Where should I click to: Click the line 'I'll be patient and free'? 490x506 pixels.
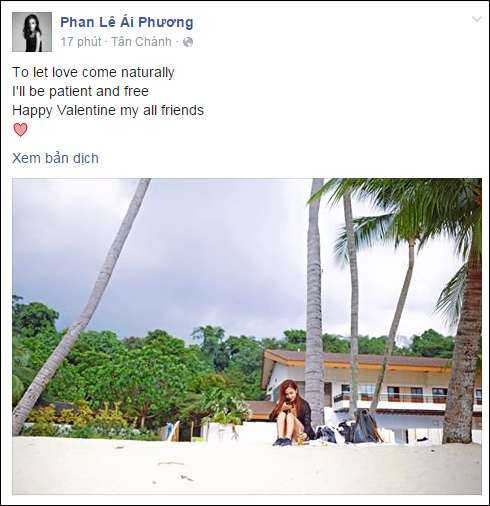coord(80,91)
